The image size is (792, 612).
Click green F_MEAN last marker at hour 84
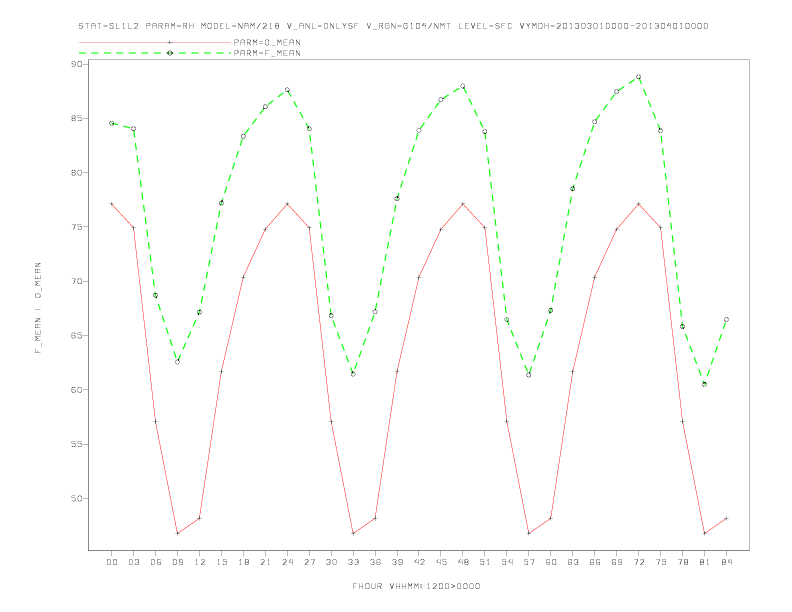(726, 320)
